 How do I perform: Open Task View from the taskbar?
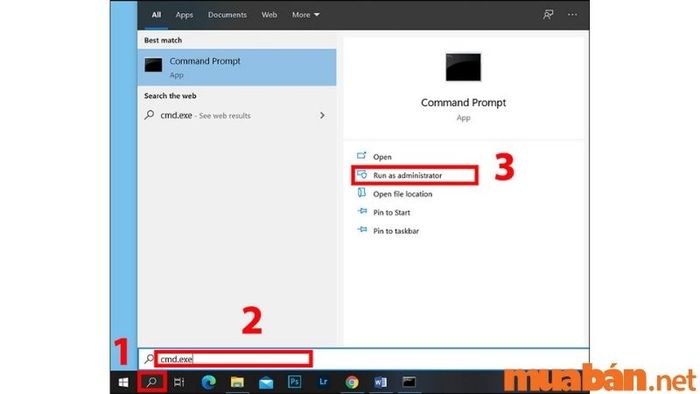pyautogui.click(x=179, y=382)
